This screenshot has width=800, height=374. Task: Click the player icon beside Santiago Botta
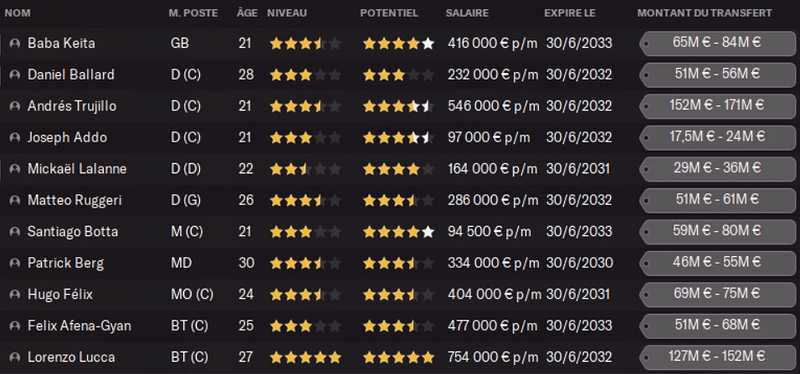14,232
